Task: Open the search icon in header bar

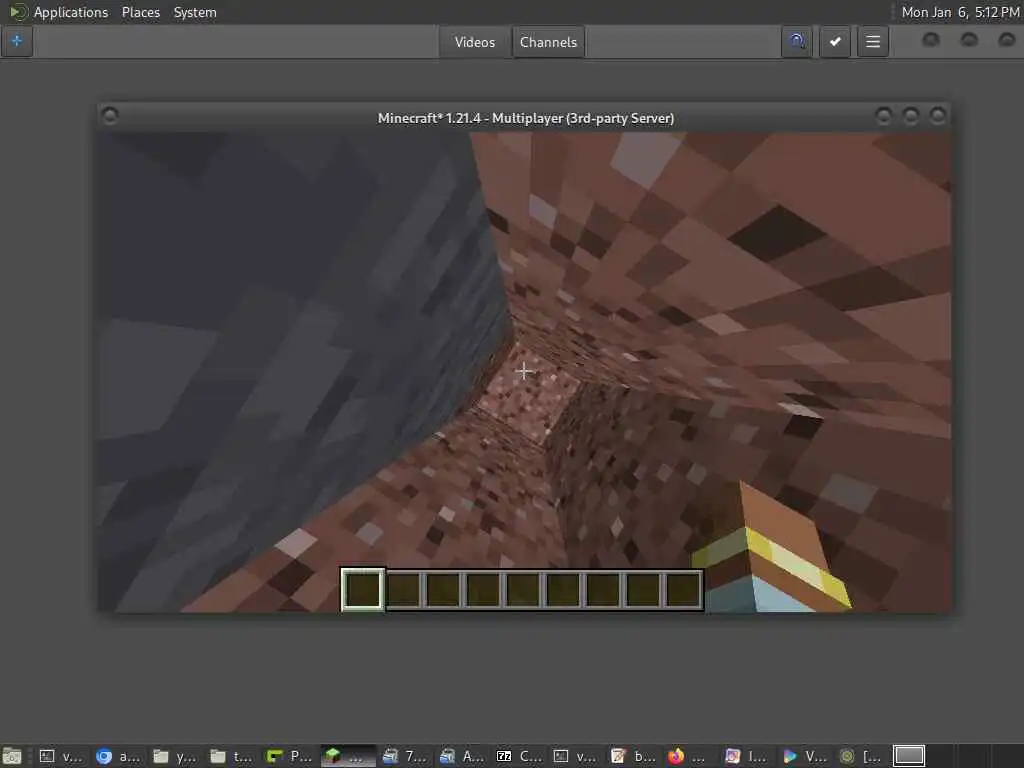Action: [796, 42]
